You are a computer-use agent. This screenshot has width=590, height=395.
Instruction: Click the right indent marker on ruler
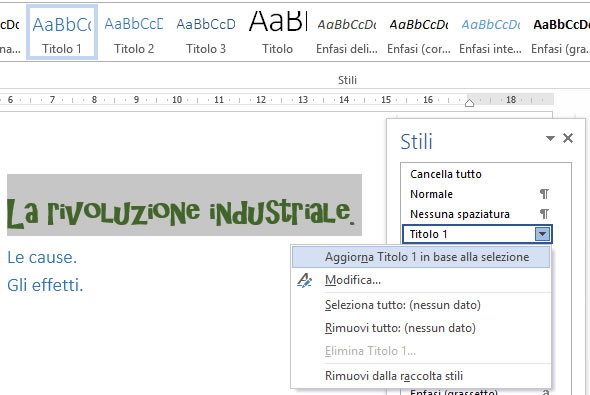[469, 102]
